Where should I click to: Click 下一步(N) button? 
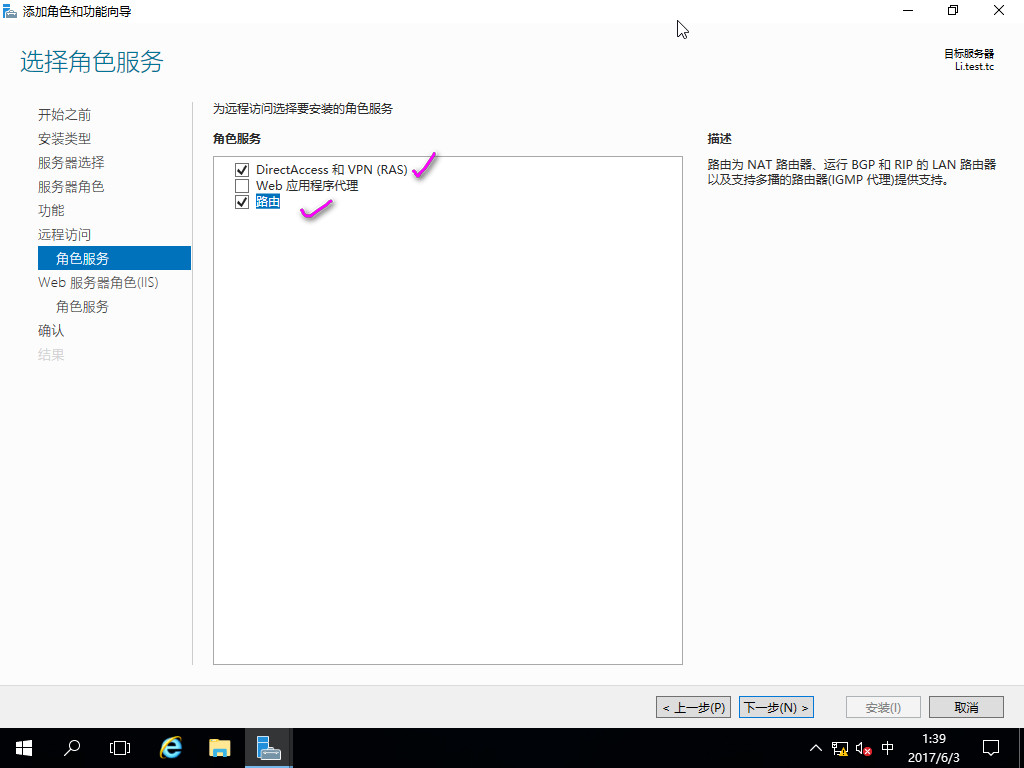[776, 707]
